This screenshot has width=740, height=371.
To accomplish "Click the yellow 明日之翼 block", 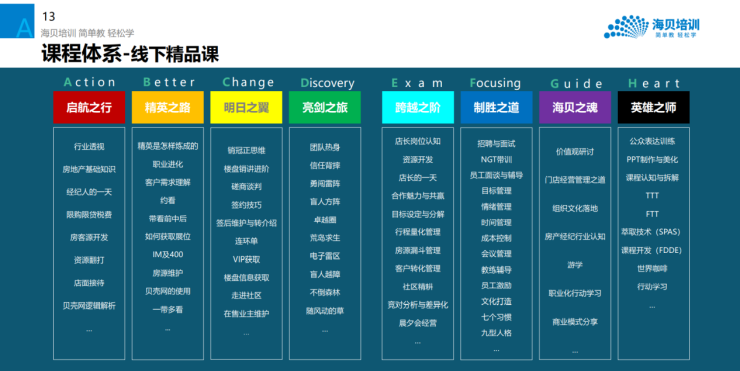I will coord(246,108).
